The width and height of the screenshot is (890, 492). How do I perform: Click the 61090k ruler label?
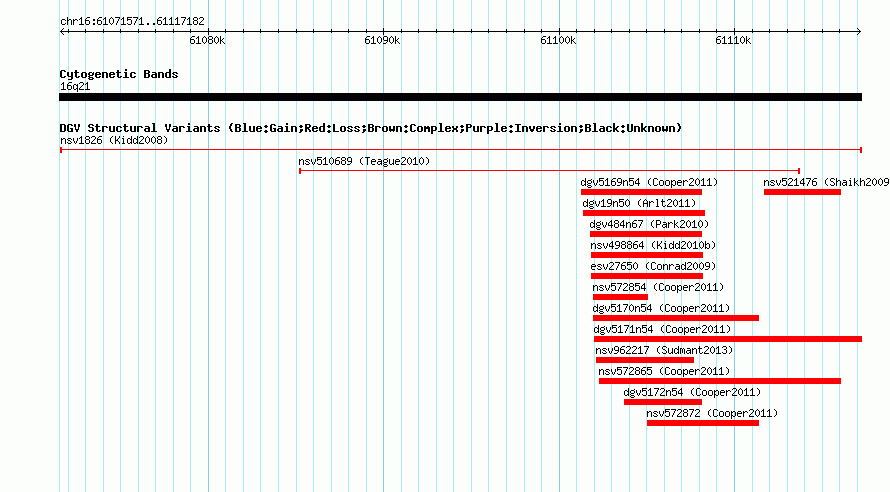point(382,41)
